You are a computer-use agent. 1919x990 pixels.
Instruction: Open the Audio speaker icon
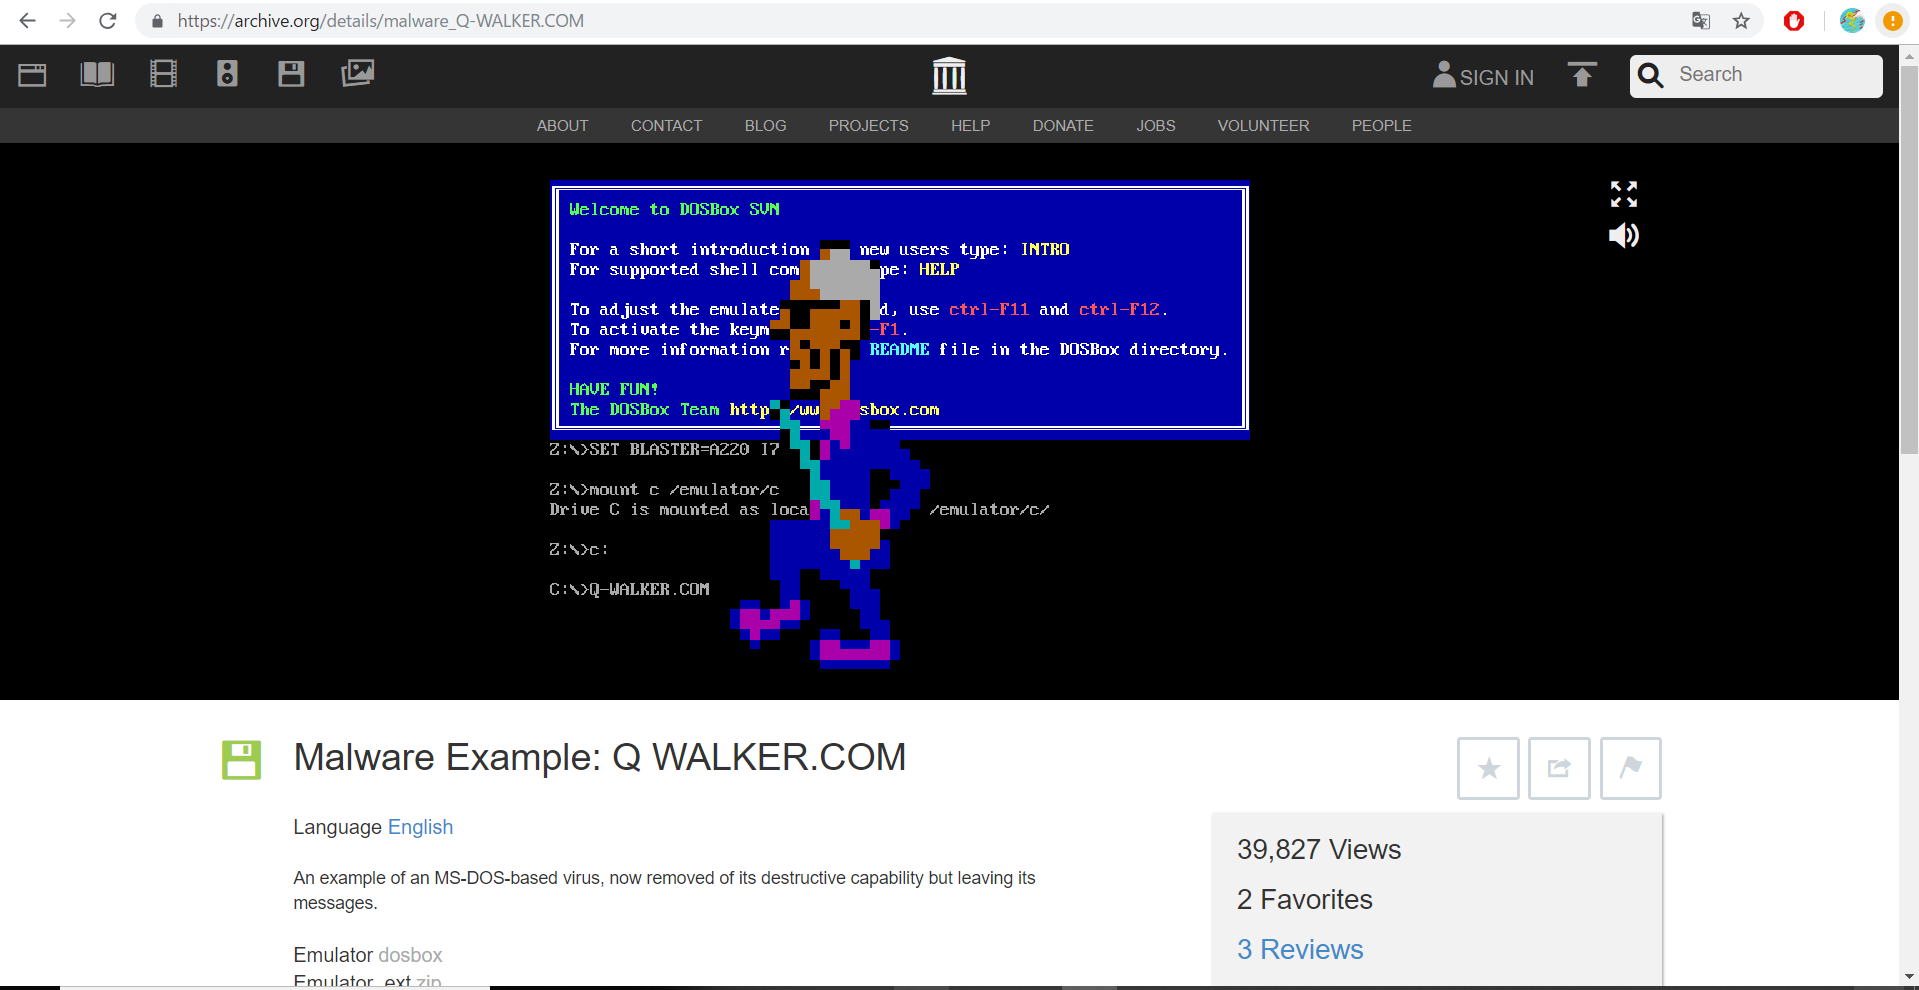(x=227, y=74)
